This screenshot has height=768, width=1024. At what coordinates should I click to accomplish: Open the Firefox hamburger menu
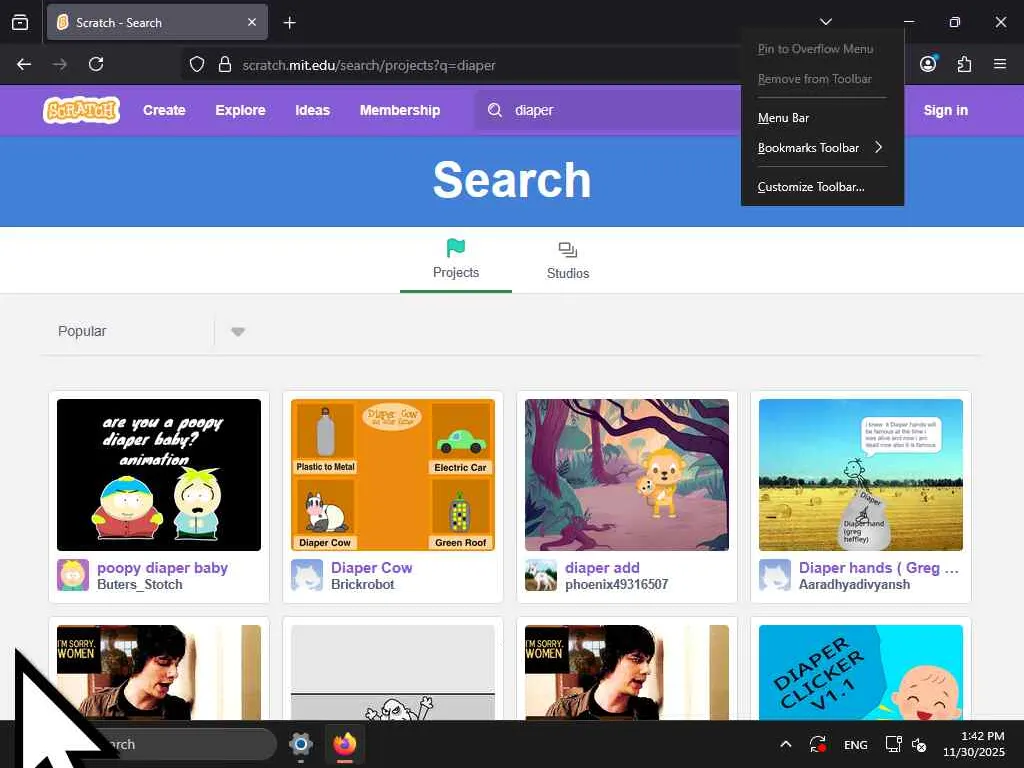click(x=1000, y=64)
